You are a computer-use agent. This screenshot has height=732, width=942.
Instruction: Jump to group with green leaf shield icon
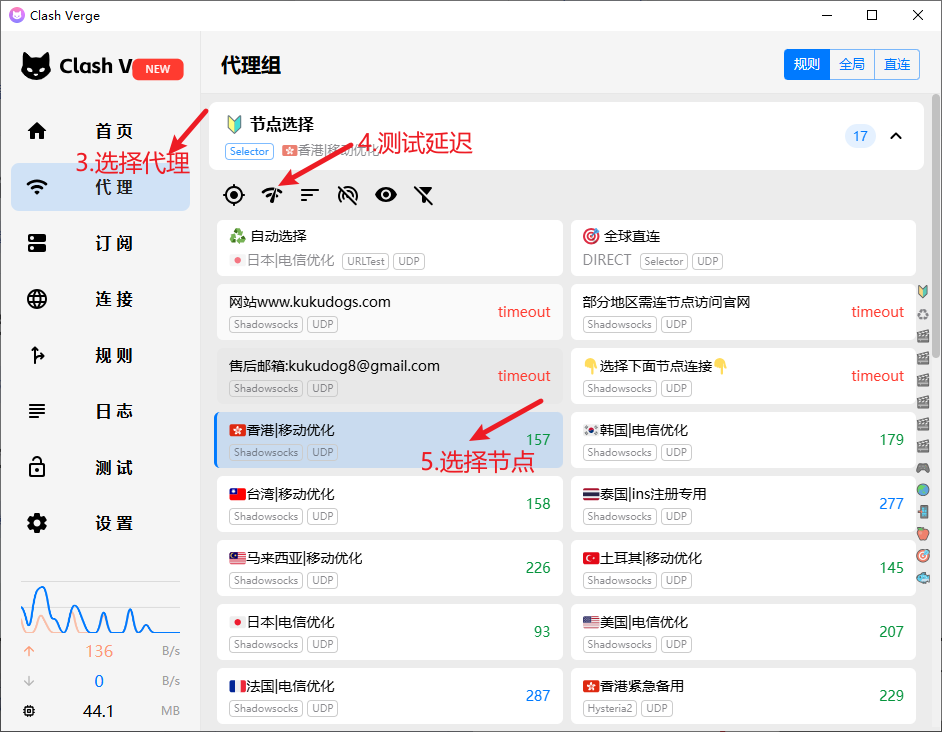tap(923, 292)
